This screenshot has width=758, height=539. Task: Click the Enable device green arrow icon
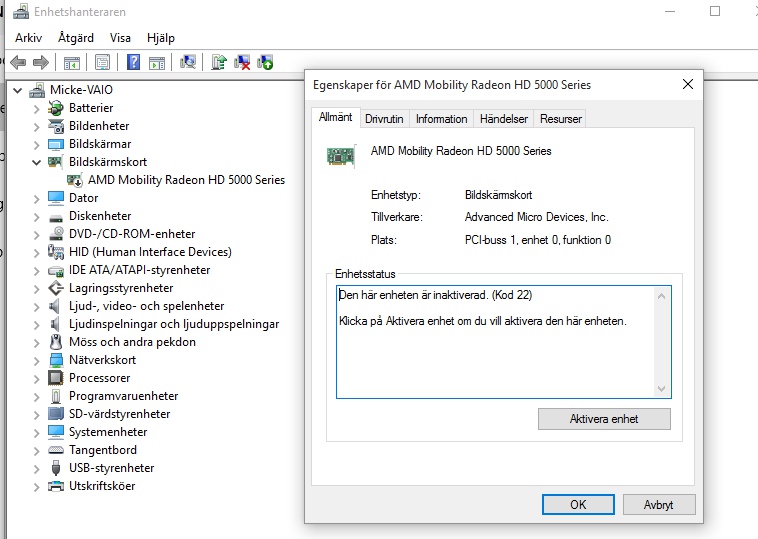(265, 62)
